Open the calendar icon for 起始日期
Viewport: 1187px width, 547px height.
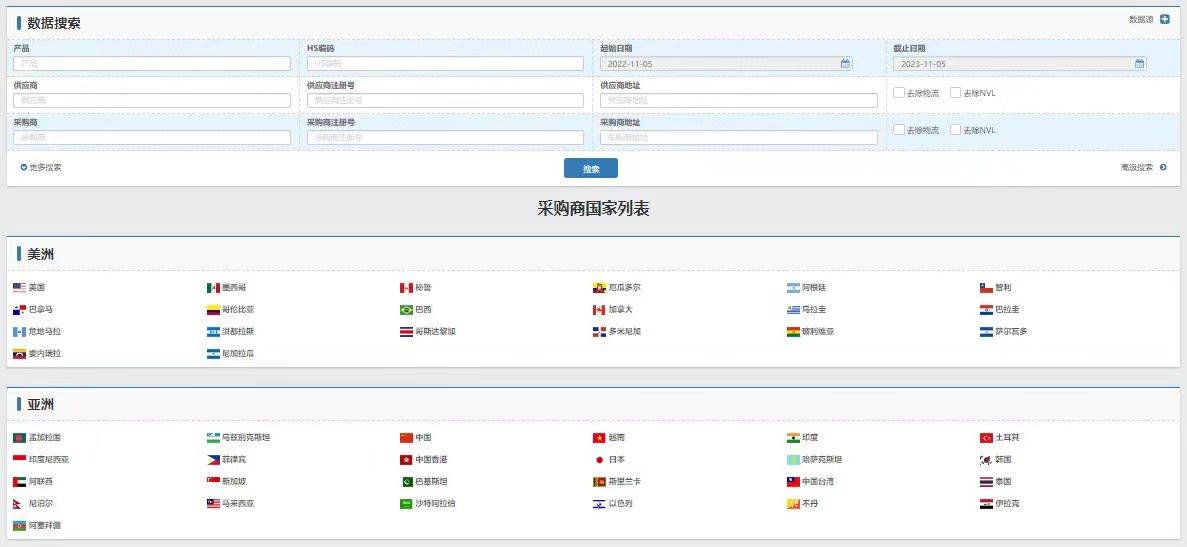pos(845,64)
